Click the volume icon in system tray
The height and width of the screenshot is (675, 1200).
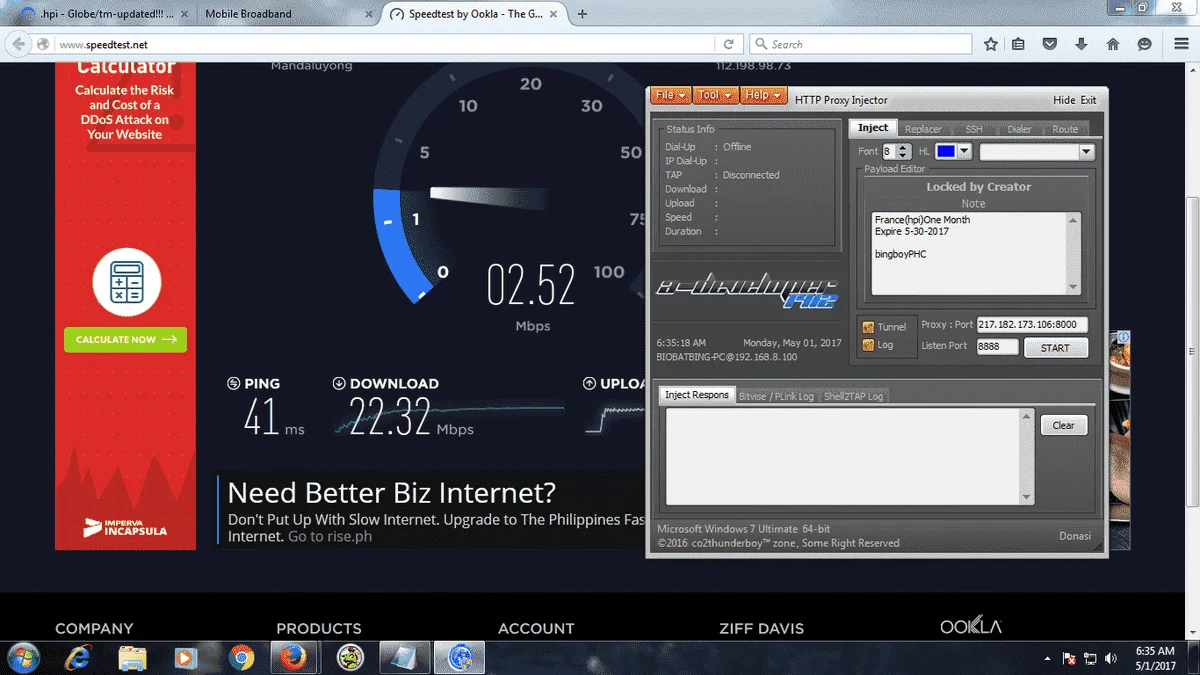(x=1111, y=658)
